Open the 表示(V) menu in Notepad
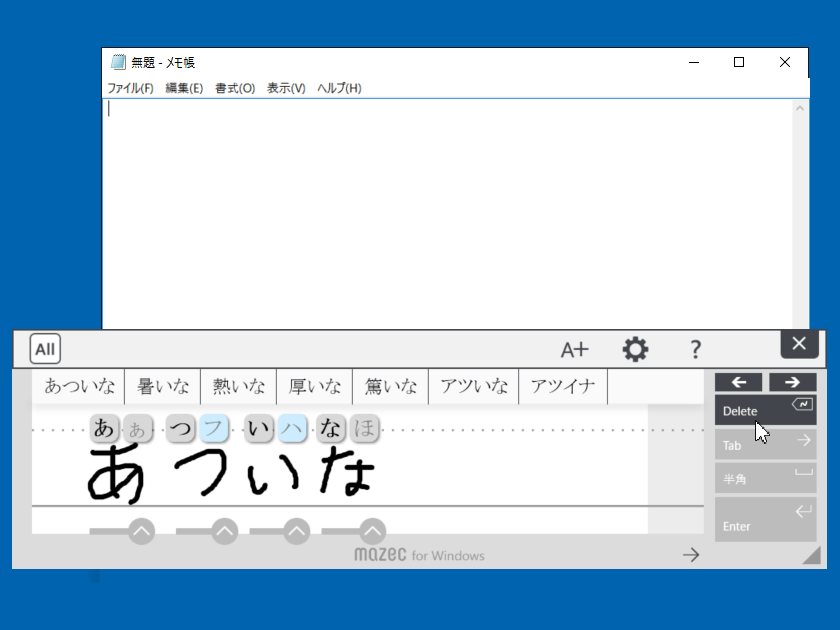 coord(286,88)
